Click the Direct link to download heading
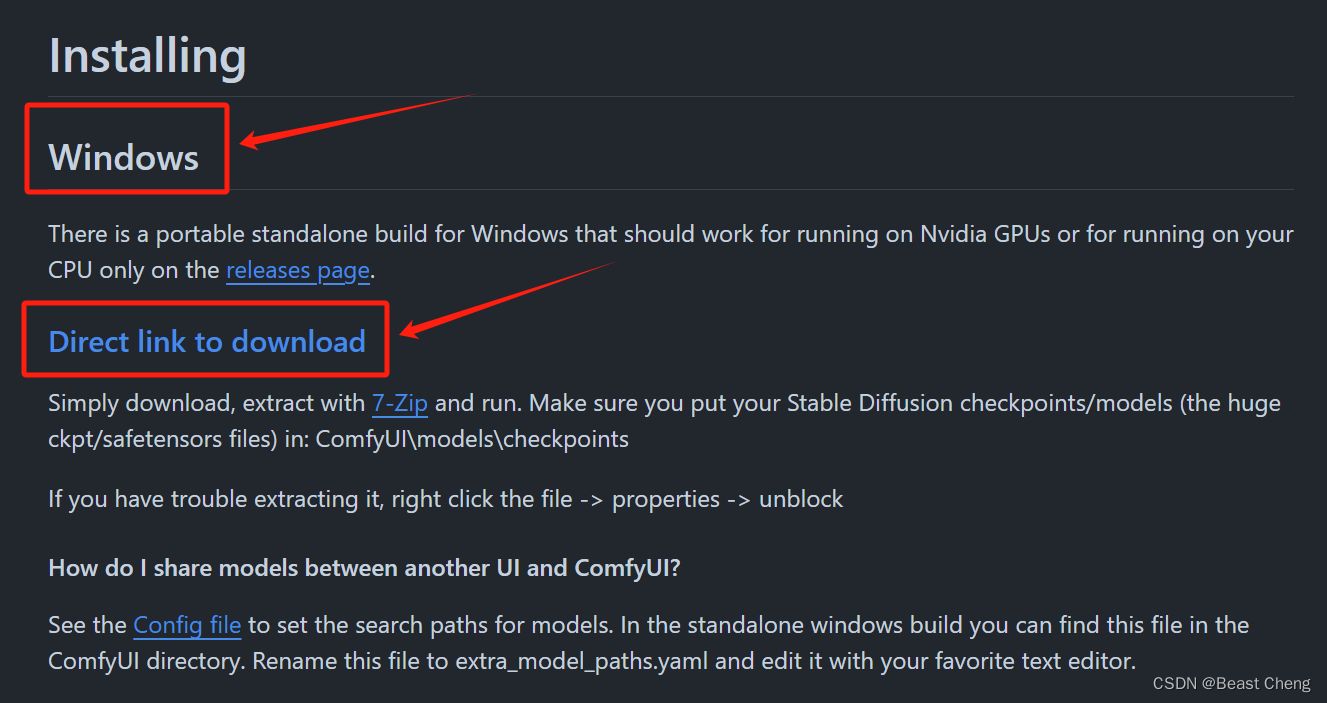The height and width of the screenshot is (703, 1327). [x=207, y=342]
